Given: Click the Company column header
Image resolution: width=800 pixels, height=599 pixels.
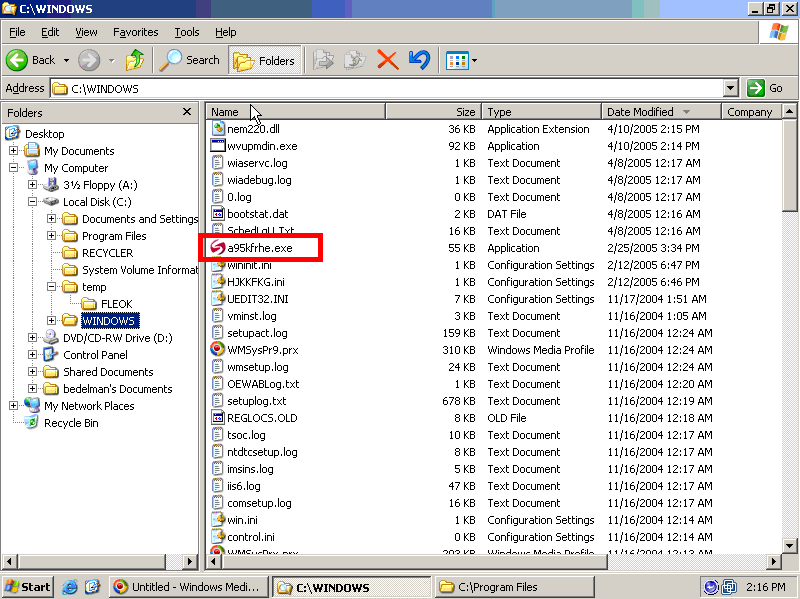Looking at the screenshot, I should [x=751, y=112].
